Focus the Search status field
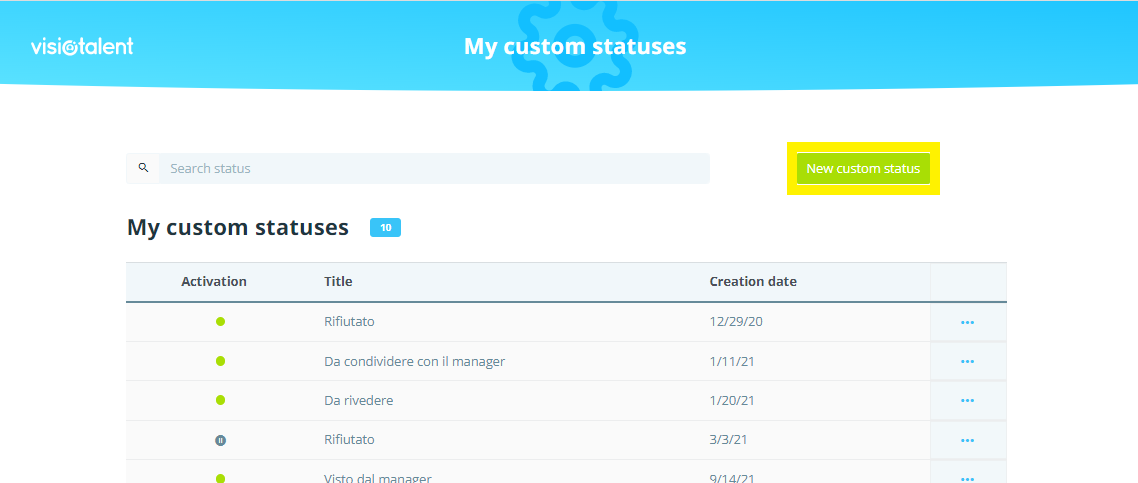 pos(433,168)
